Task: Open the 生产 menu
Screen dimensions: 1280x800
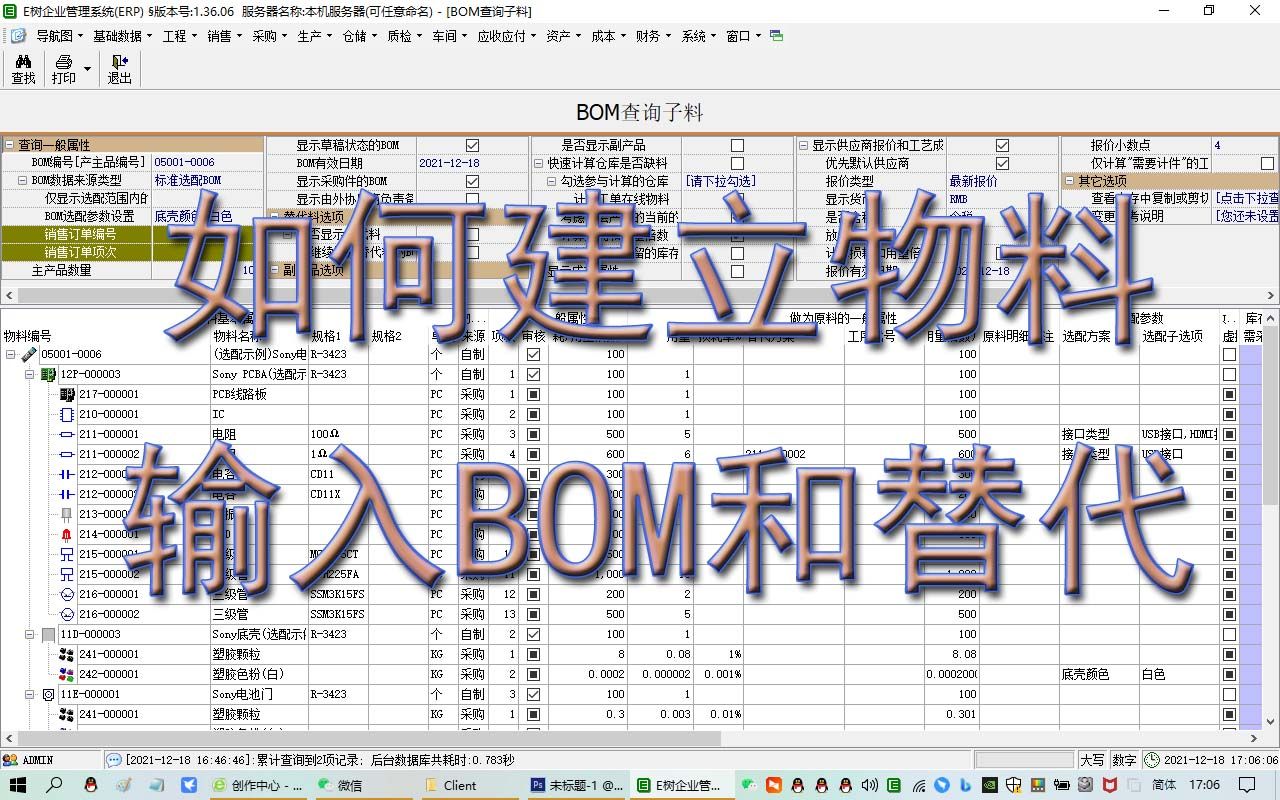Action: tap(315, 36)
